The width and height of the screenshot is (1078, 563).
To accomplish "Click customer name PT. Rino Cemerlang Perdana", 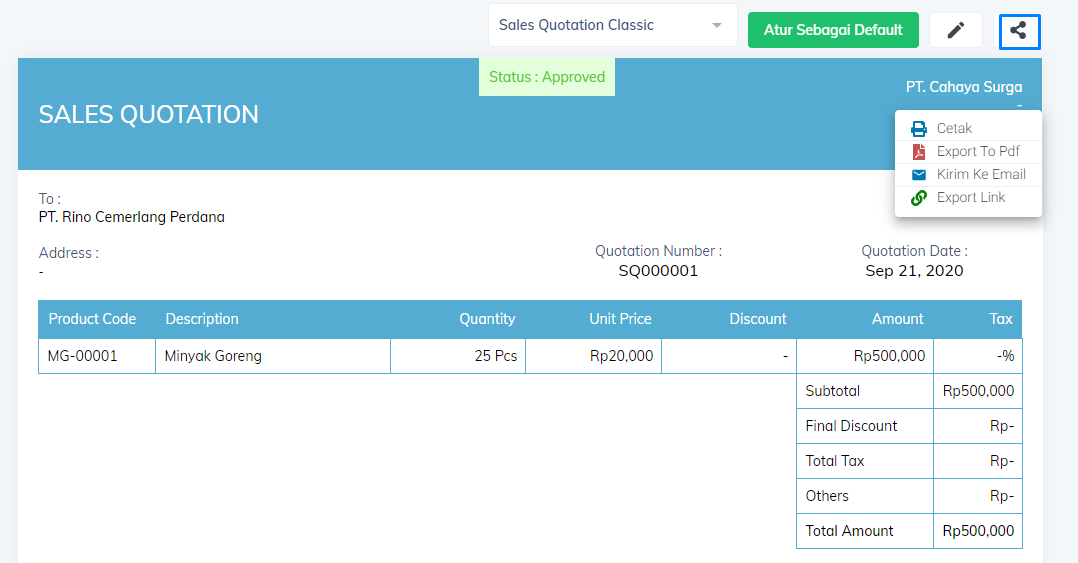I will coord(131,217).
